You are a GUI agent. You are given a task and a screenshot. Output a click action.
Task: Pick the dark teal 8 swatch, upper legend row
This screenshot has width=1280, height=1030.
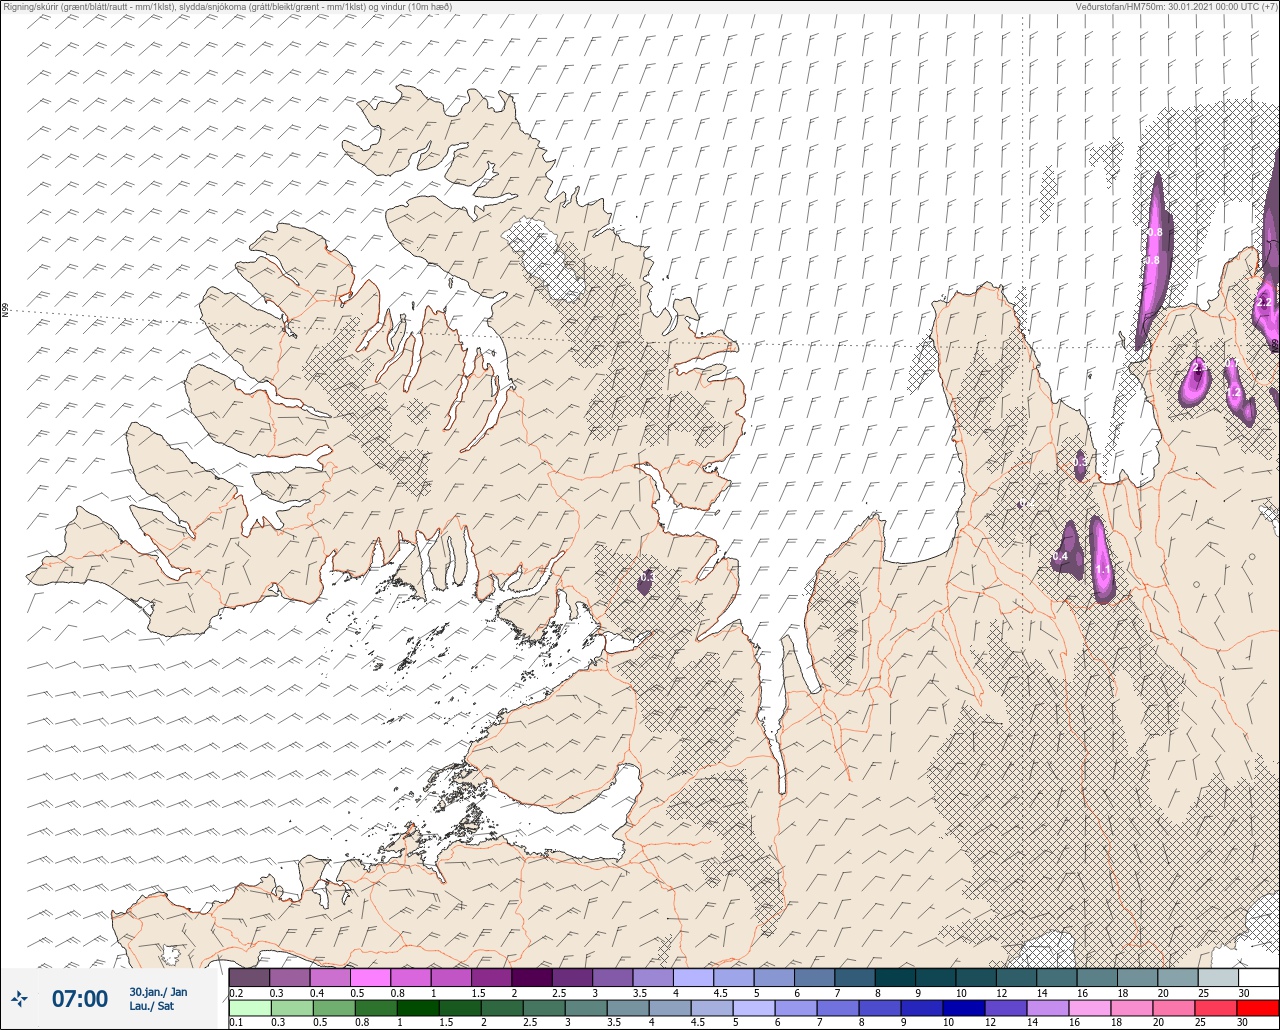[895, 977]
